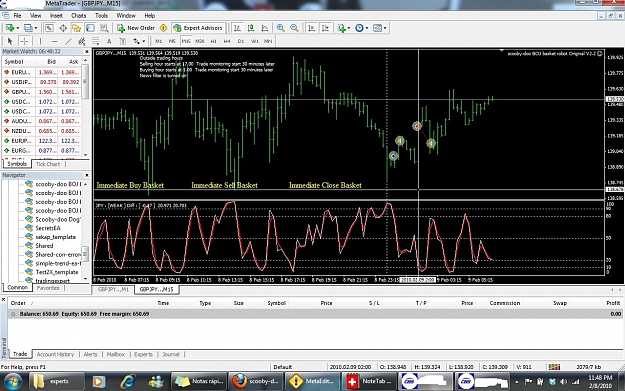The width and height of the screenshot is (625, 391).
Task: Open the Profiles toolbar icon
Action: coord(28,28)
